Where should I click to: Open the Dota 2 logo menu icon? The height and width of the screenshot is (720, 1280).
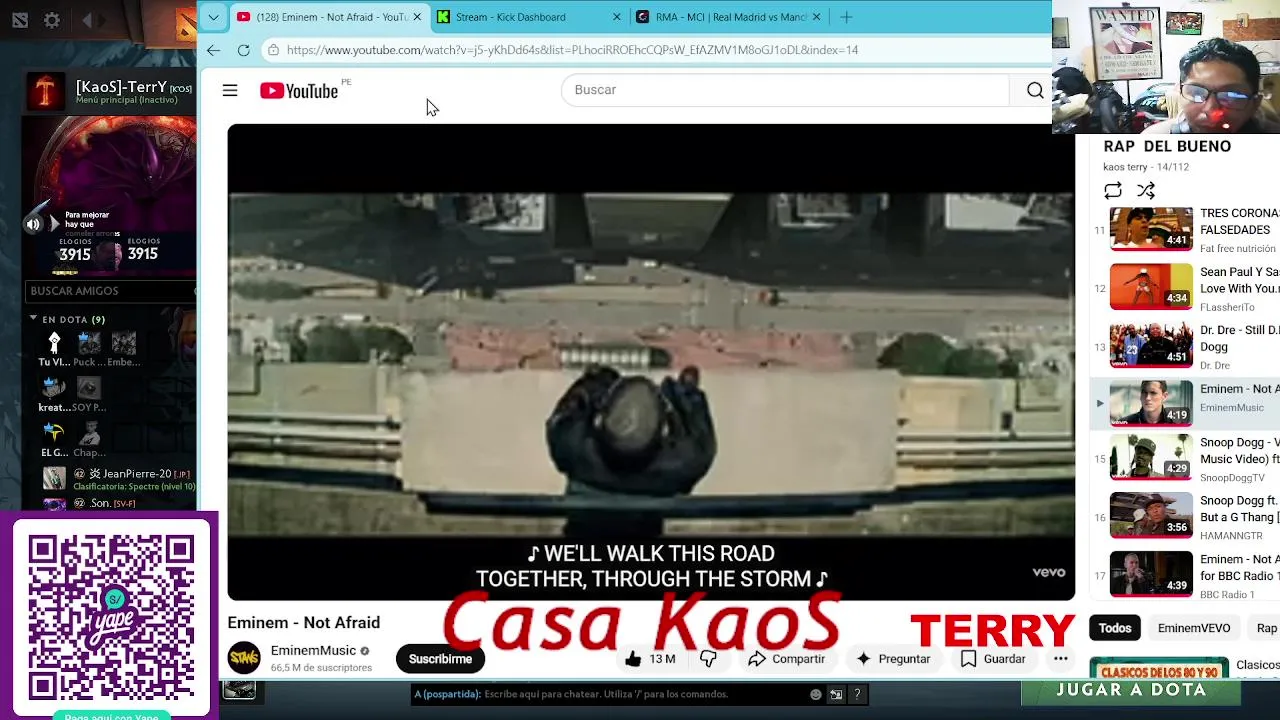19,20
